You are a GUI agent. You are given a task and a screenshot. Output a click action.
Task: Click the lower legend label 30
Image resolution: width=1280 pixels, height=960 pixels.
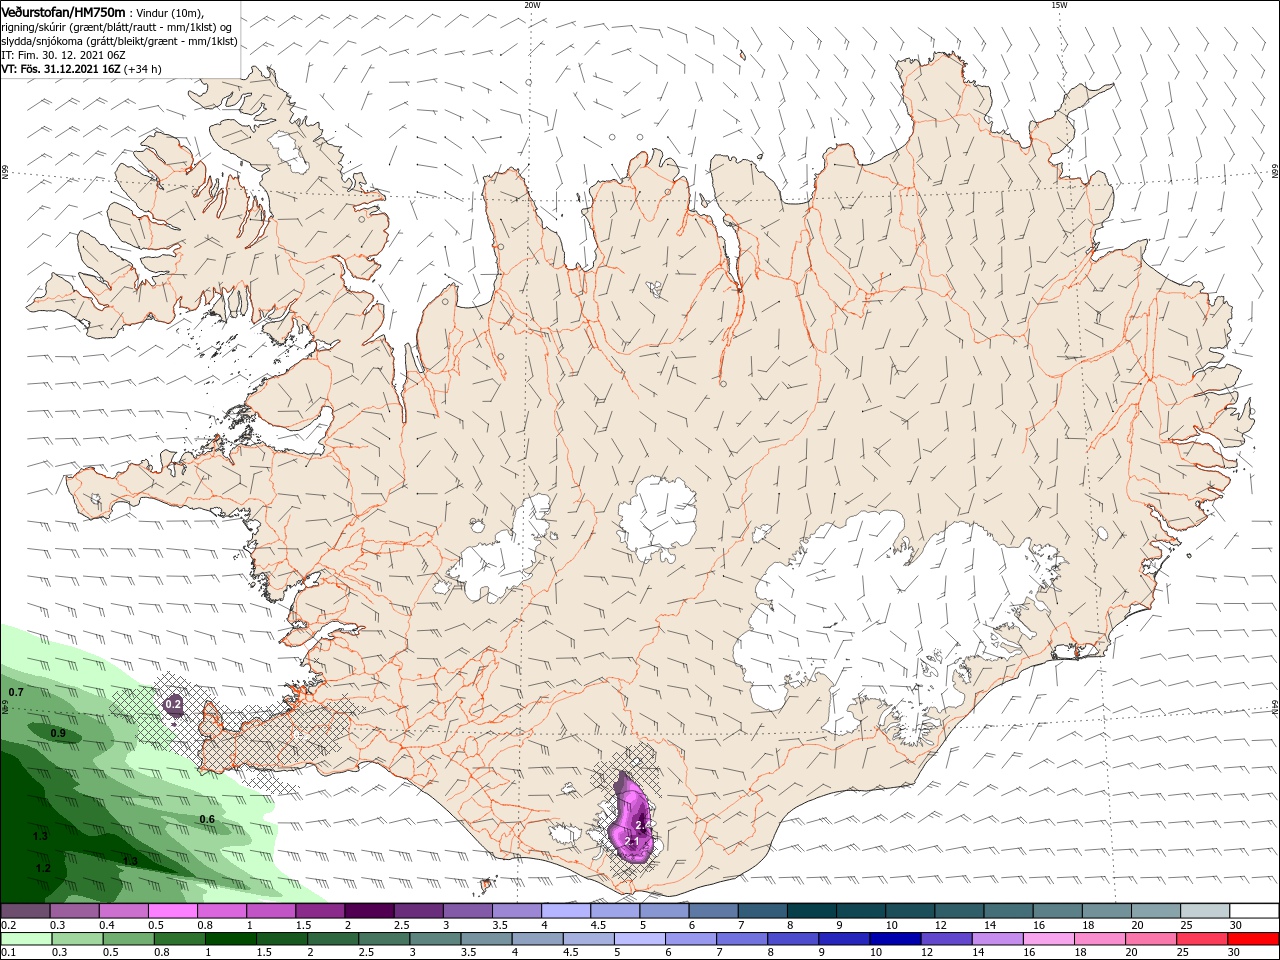pos(1236,953)
